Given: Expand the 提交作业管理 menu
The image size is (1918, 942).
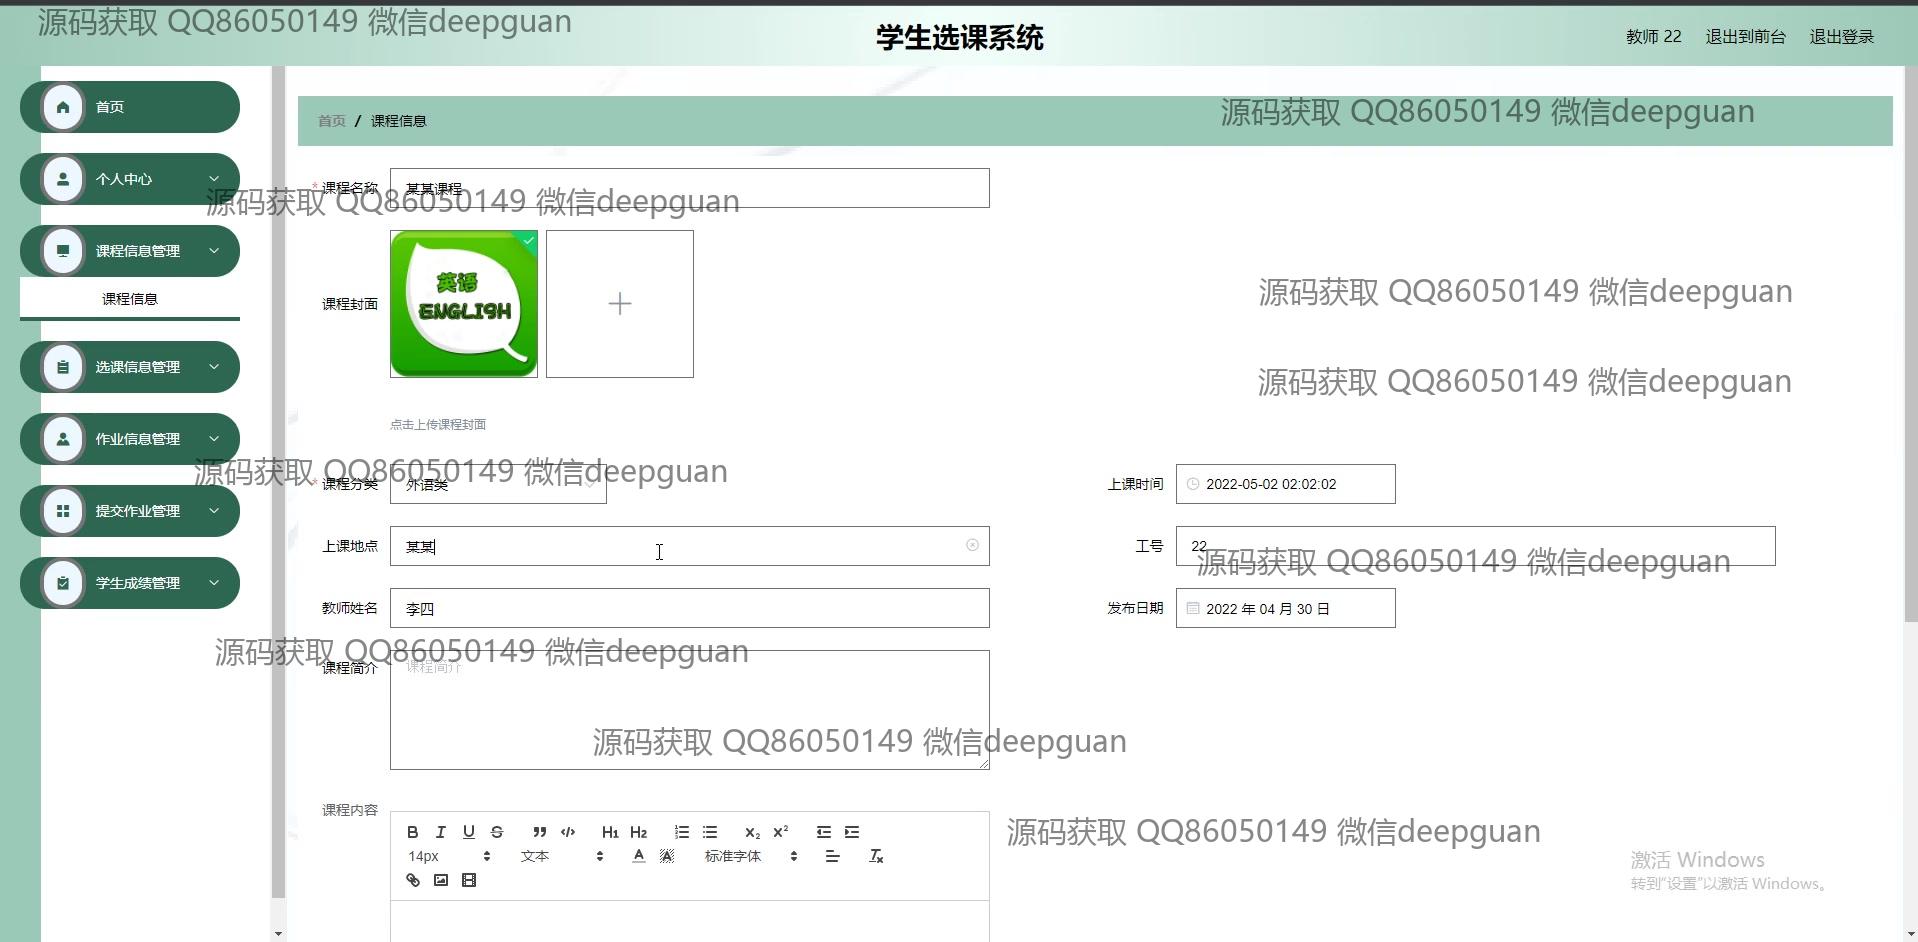Looking at the screenshot, I should (130, 511).
